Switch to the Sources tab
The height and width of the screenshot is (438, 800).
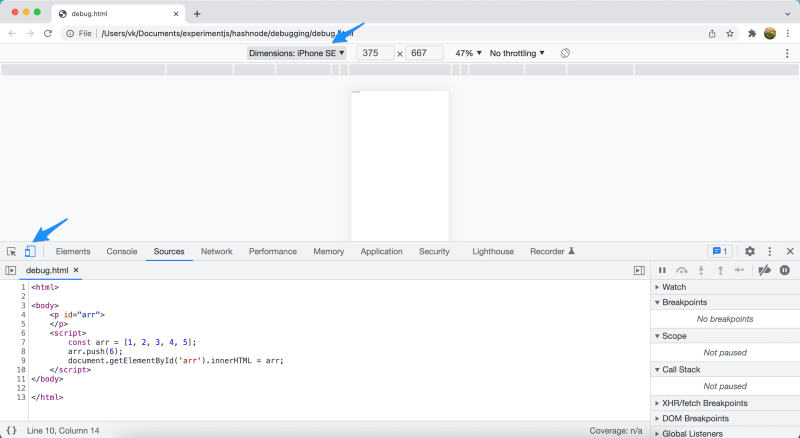[x=169, y=251]
